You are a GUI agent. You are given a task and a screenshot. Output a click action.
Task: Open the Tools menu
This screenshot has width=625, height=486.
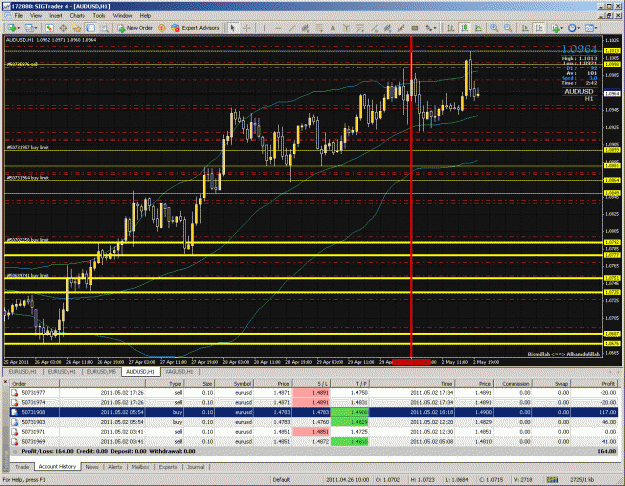point(99,16)
